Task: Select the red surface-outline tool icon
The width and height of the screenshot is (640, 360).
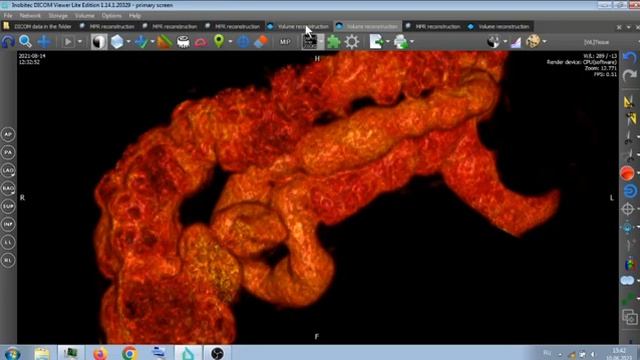Action: point(201,42)
